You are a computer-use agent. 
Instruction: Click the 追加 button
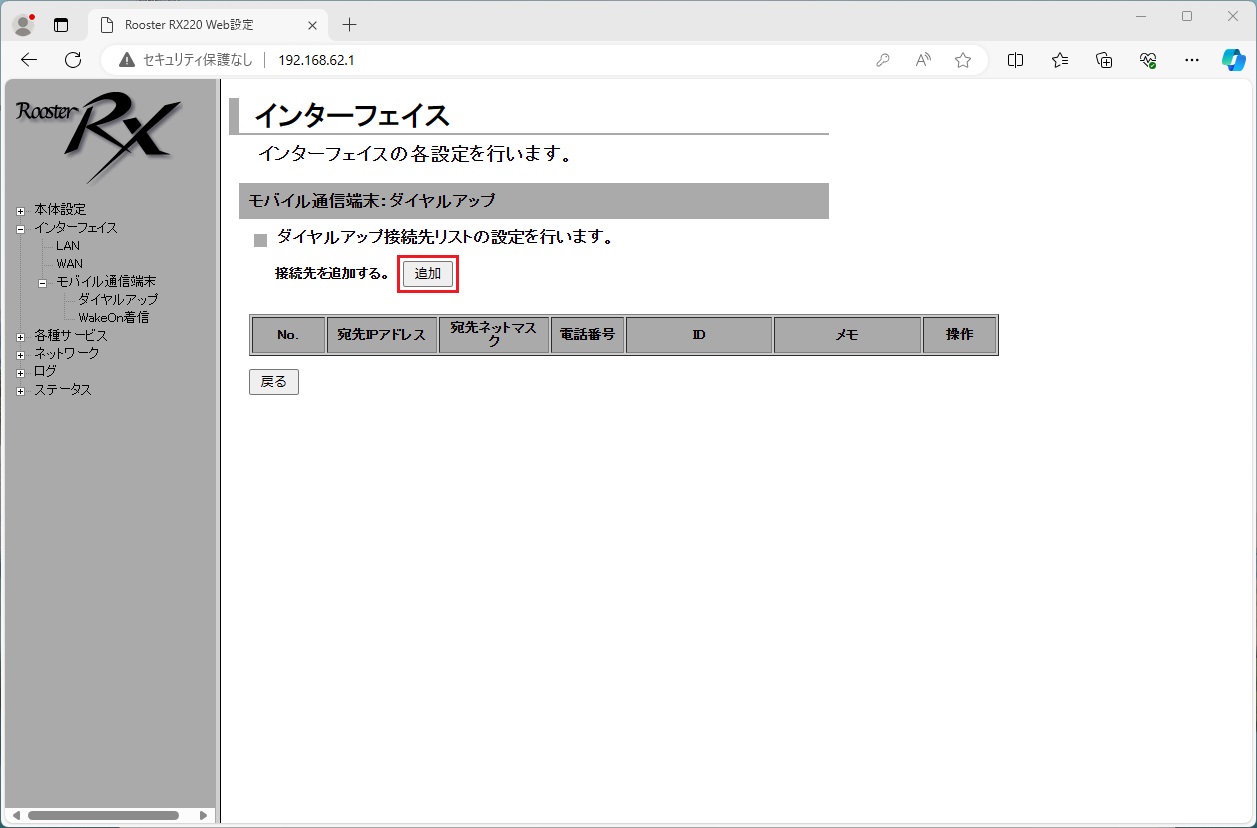pos(428,274)
